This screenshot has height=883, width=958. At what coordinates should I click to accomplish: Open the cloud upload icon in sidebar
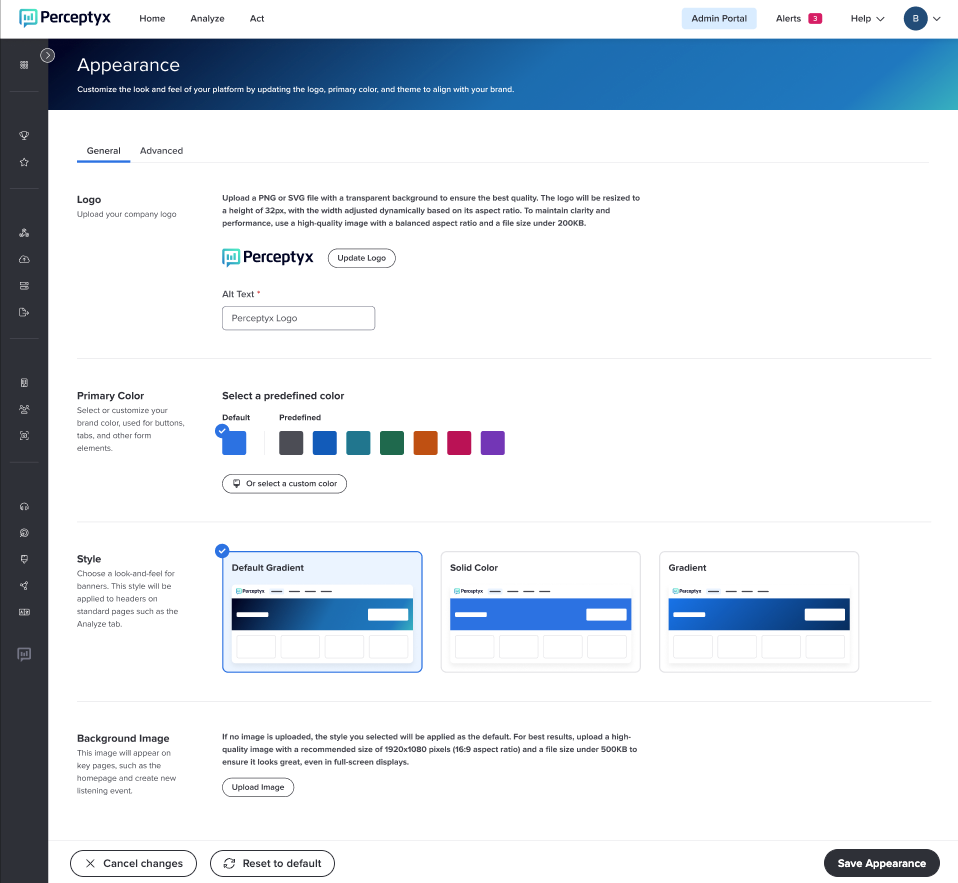24,260
